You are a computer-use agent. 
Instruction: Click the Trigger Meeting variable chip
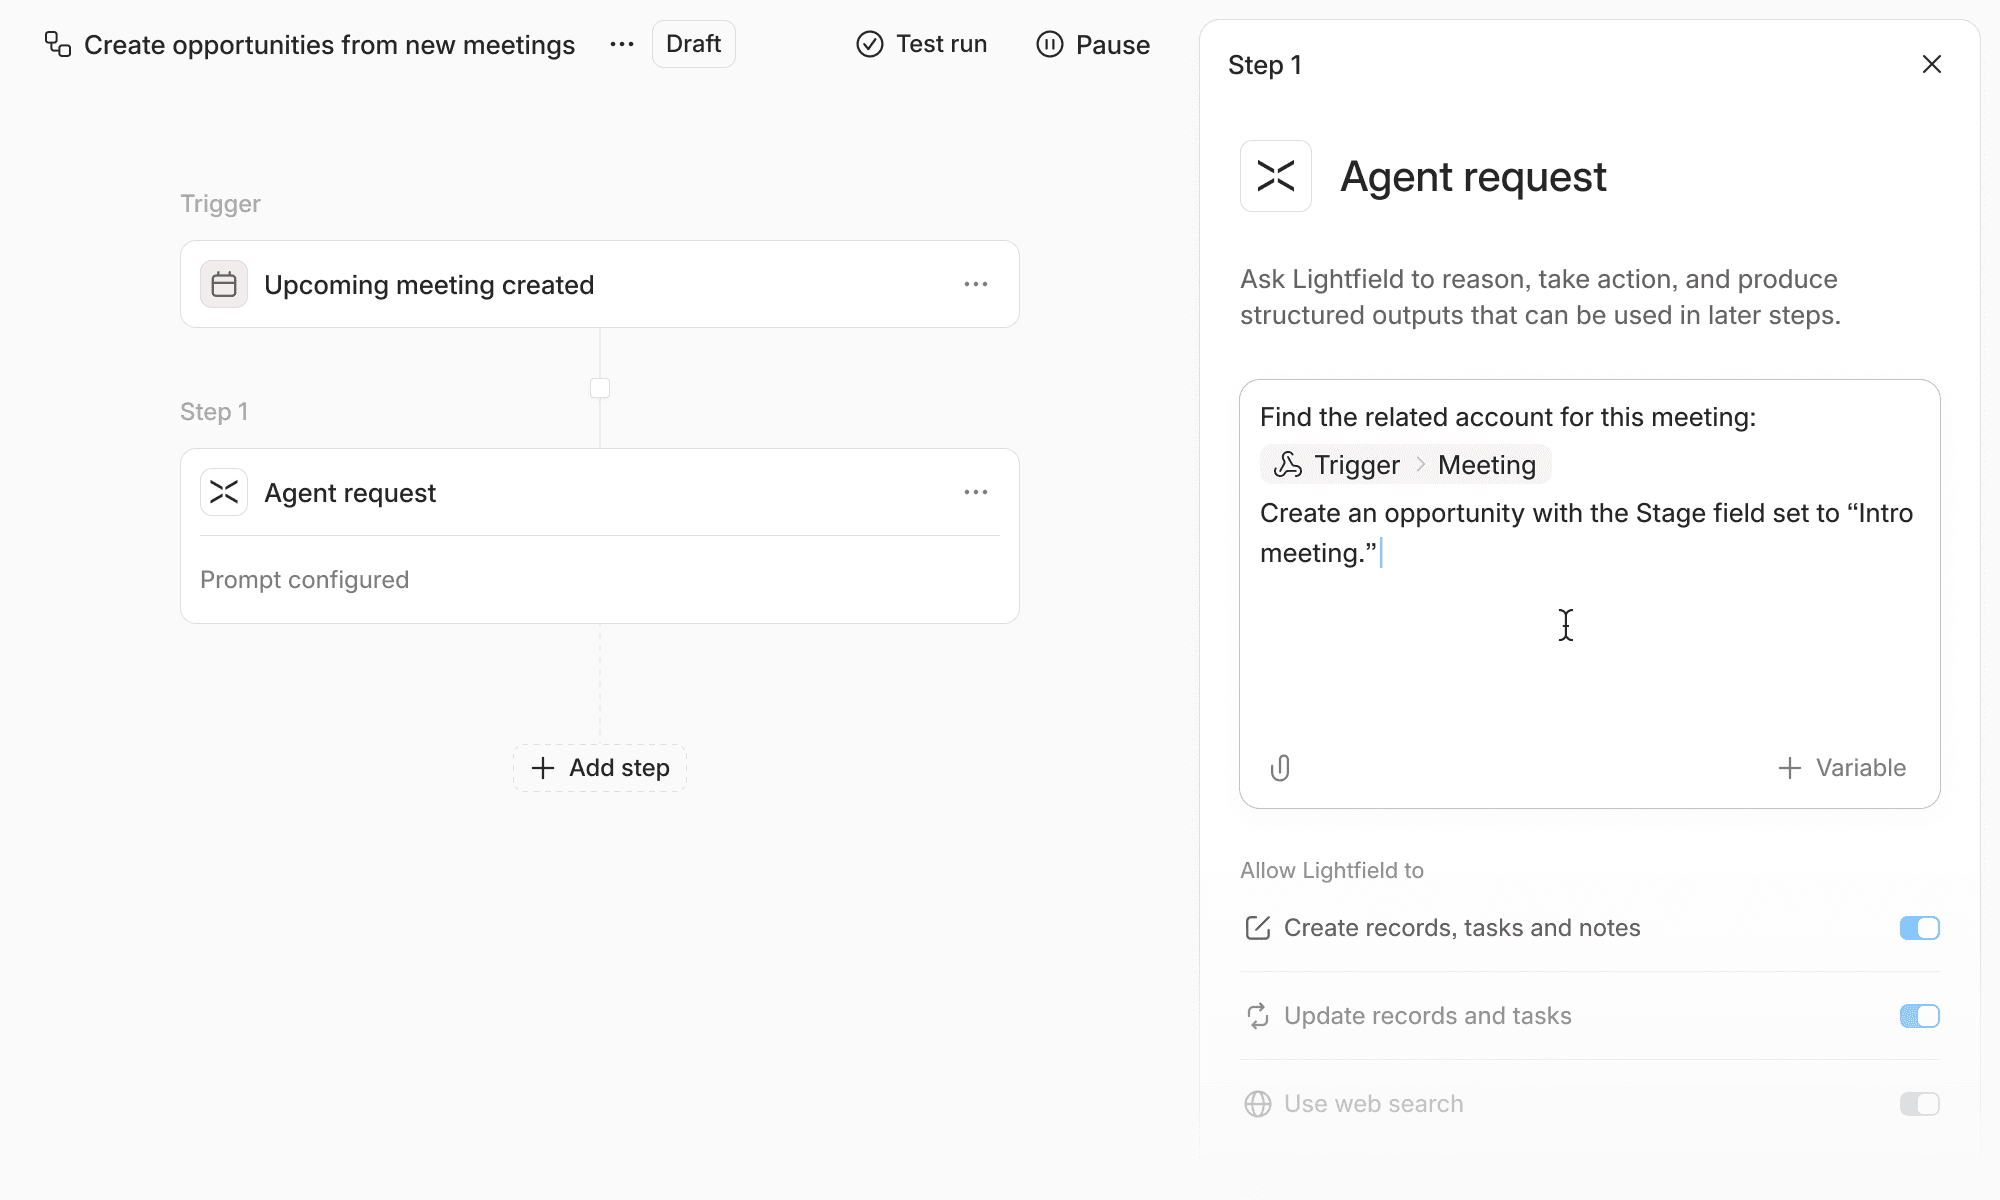1406,465
